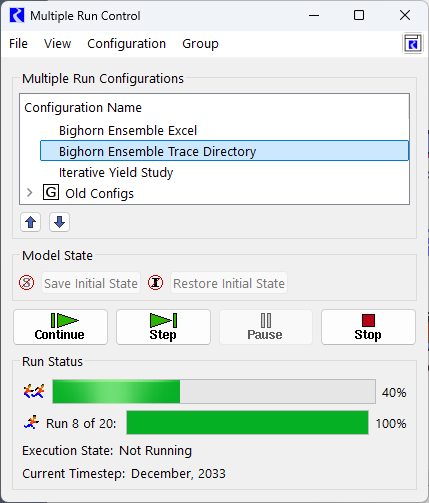This screenshot has width=429, height=503.
Task: Expand the Old Configs group chevron
Action: [30, 193]
